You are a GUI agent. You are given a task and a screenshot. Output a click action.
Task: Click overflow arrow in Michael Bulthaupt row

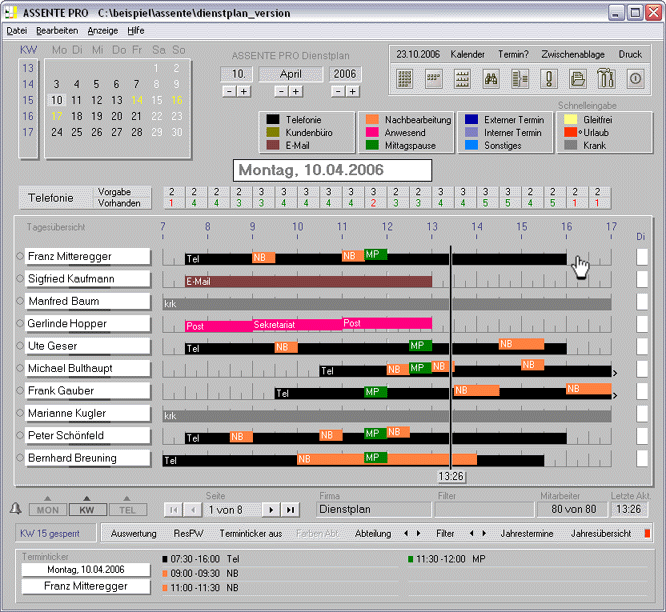615,373
